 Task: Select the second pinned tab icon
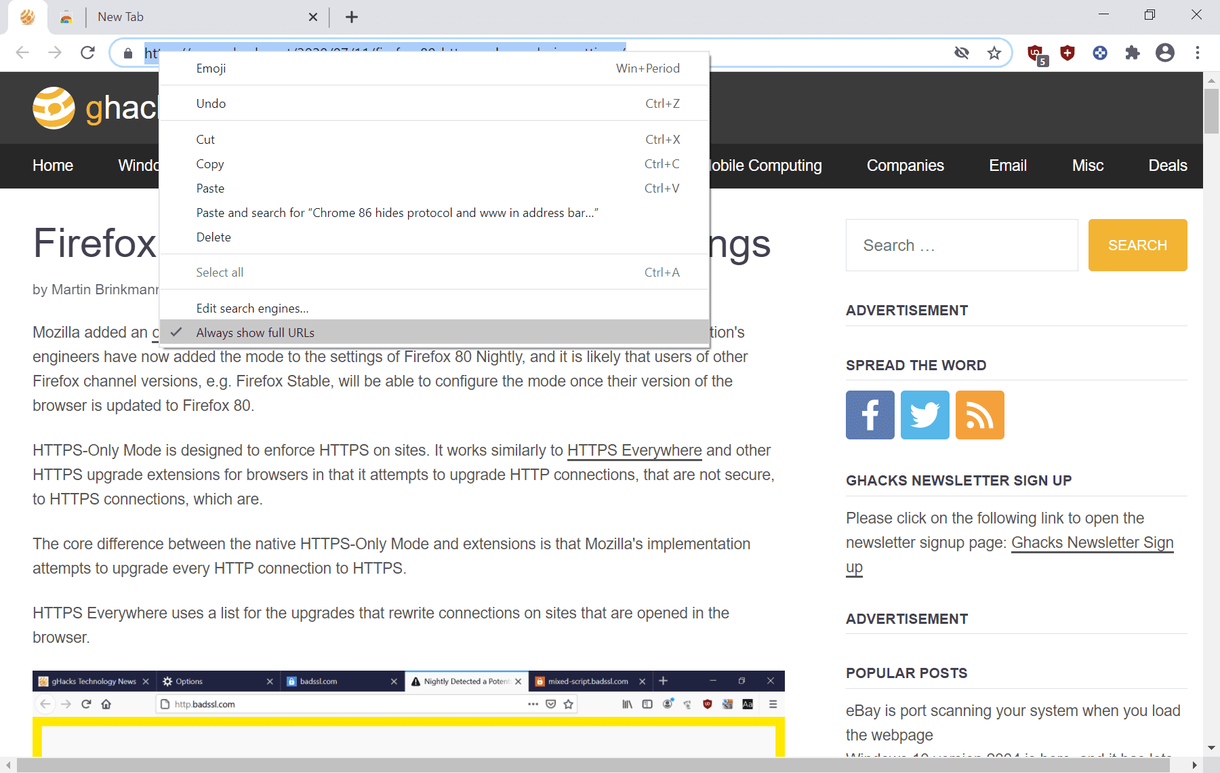[66, 17]
